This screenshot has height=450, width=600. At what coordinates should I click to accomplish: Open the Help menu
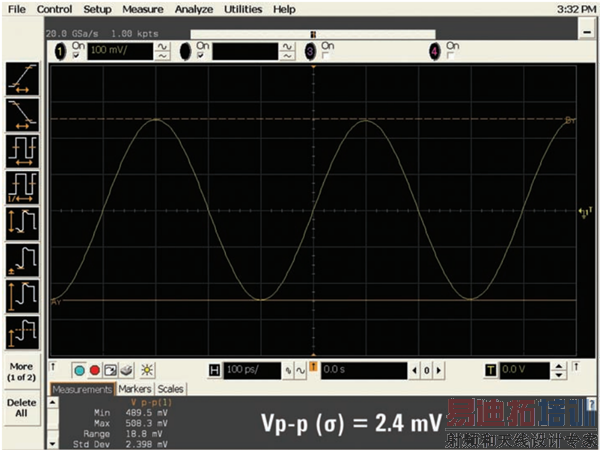[x=284, y=9]
